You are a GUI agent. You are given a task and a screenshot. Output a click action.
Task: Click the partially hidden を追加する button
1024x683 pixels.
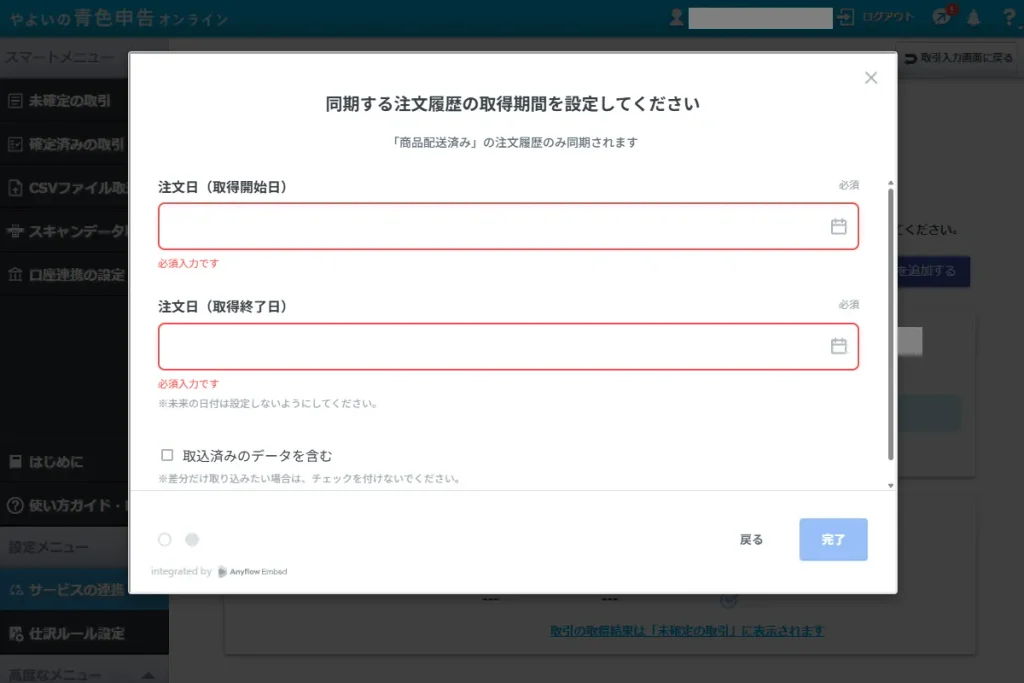click(933, 271)
